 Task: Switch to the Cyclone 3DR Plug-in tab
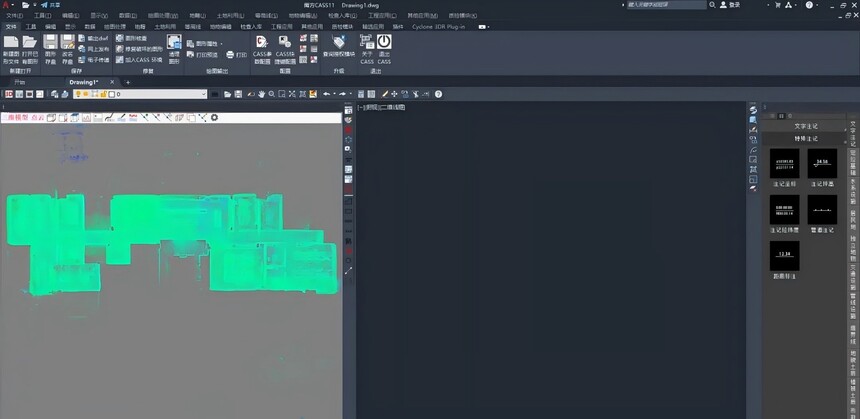click(x=438, y=26)
